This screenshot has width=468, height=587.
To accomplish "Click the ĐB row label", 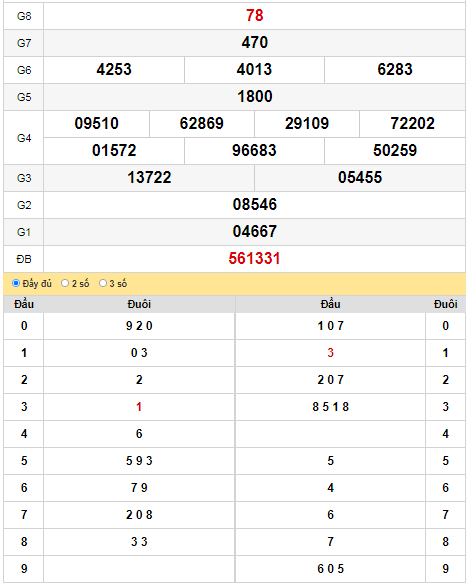I will [24, 259].
